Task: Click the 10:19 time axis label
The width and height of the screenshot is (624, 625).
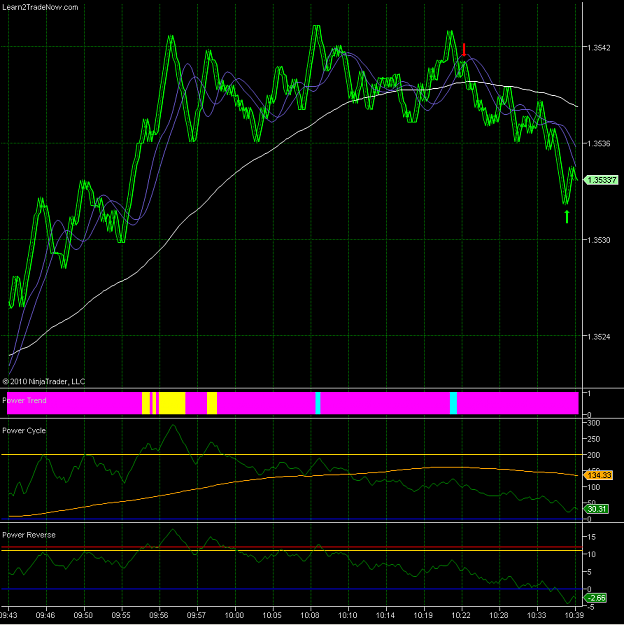Action: click(x=423, y=615)
